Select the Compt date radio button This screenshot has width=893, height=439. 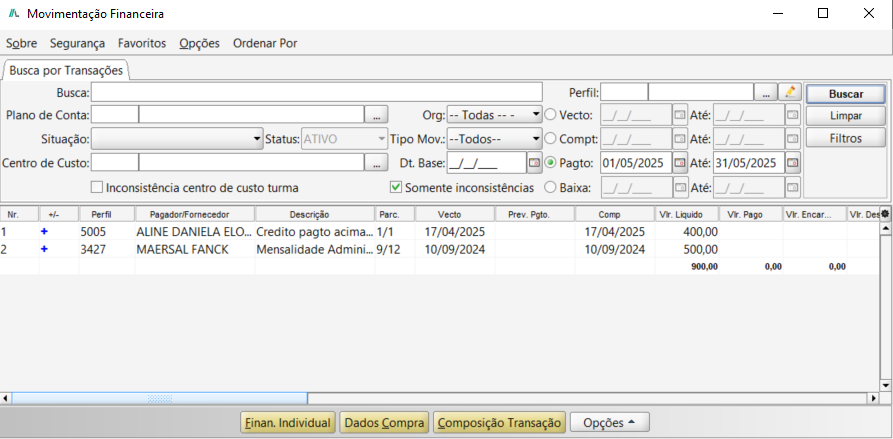pyautogui.click(x=550, y=139)
